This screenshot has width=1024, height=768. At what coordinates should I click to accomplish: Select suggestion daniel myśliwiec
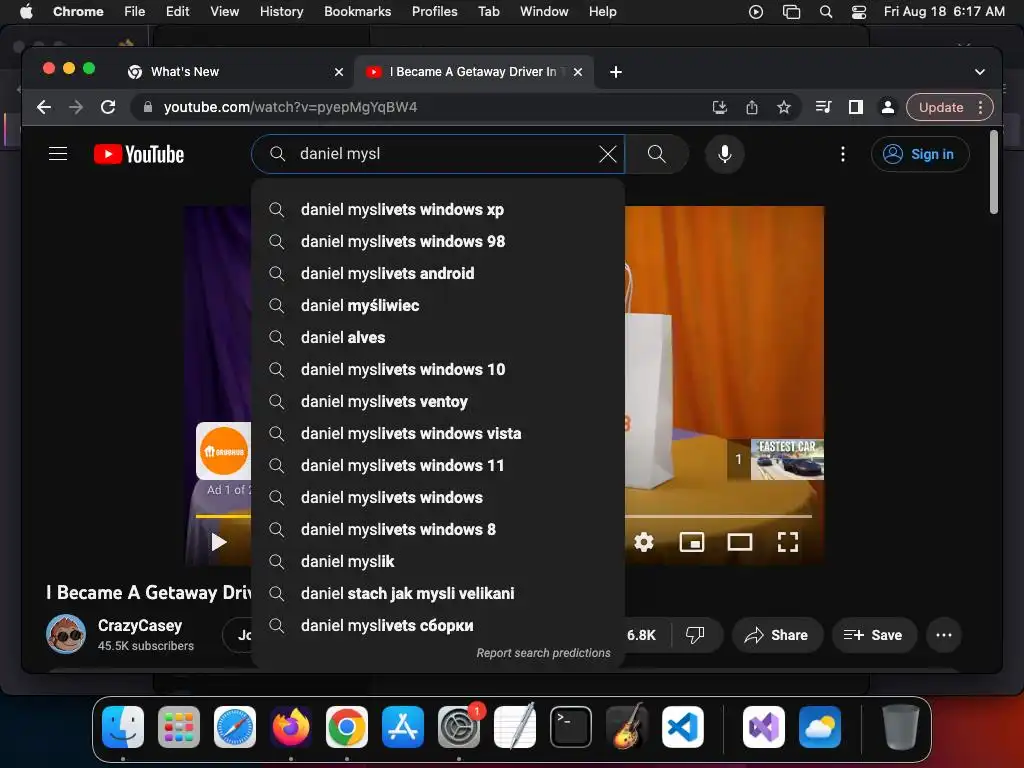click(438, 306)
